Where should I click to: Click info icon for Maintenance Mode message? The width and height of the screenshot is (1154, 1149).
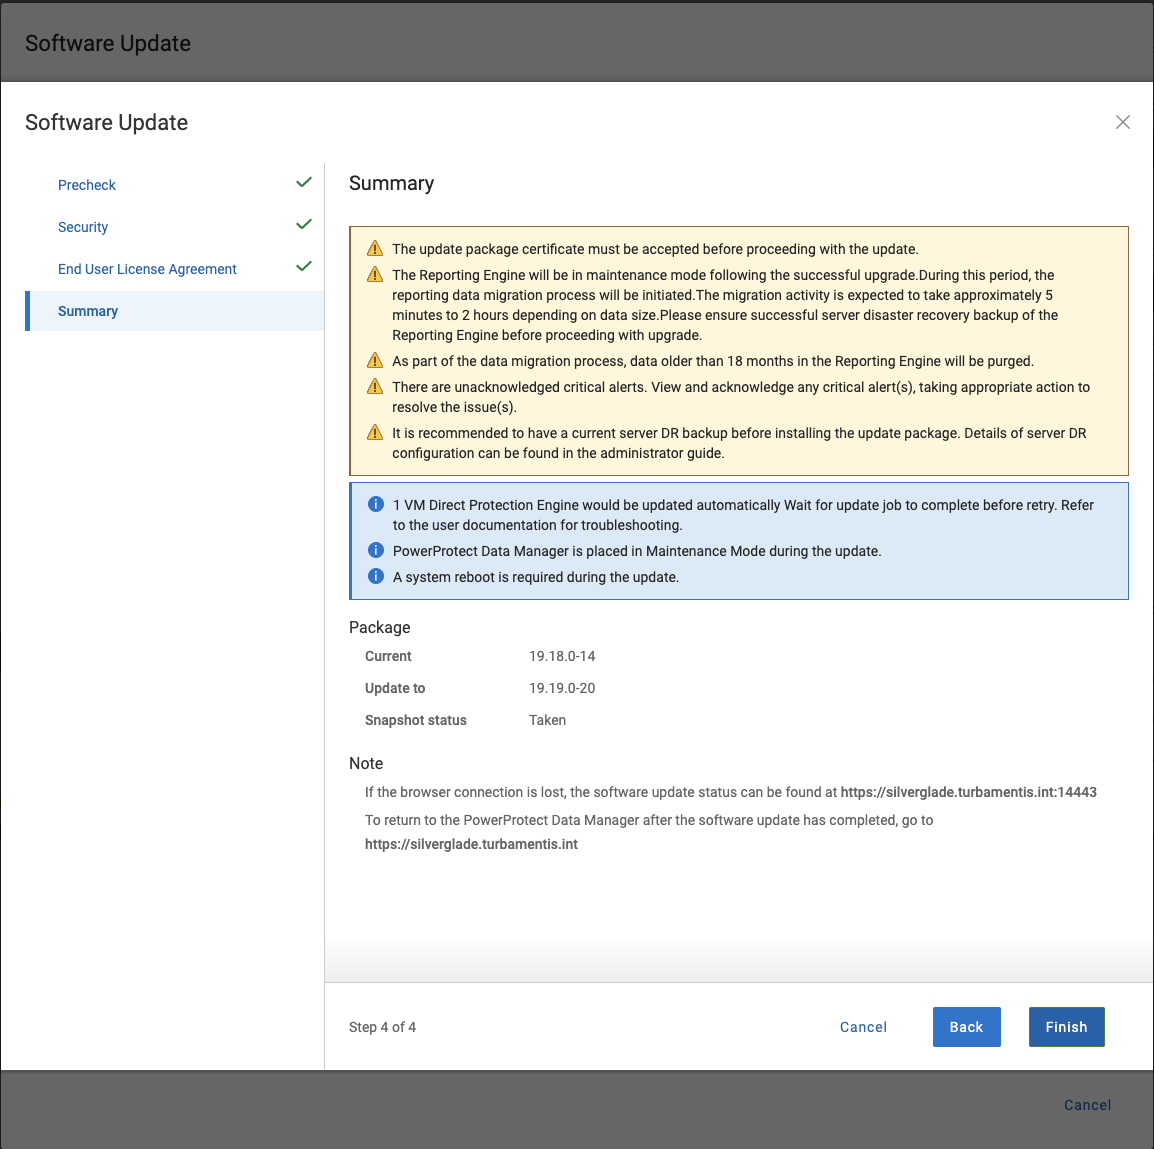point(375,550)
